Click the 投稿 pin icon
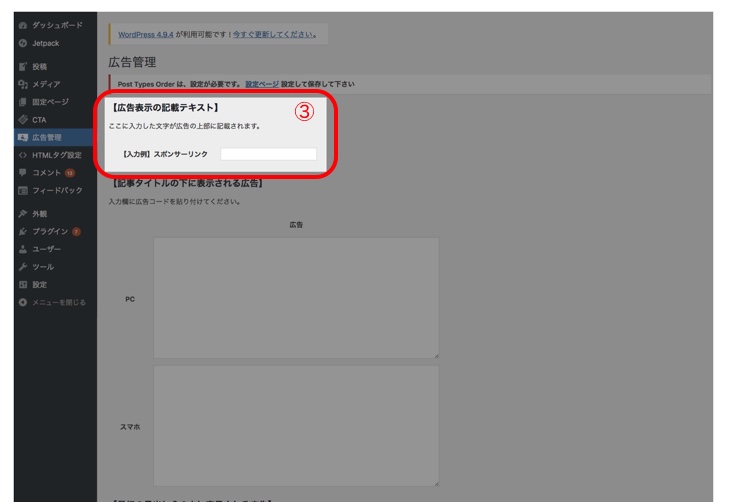The height and width of the screenshot is (502, 733). tap(23, 67)
